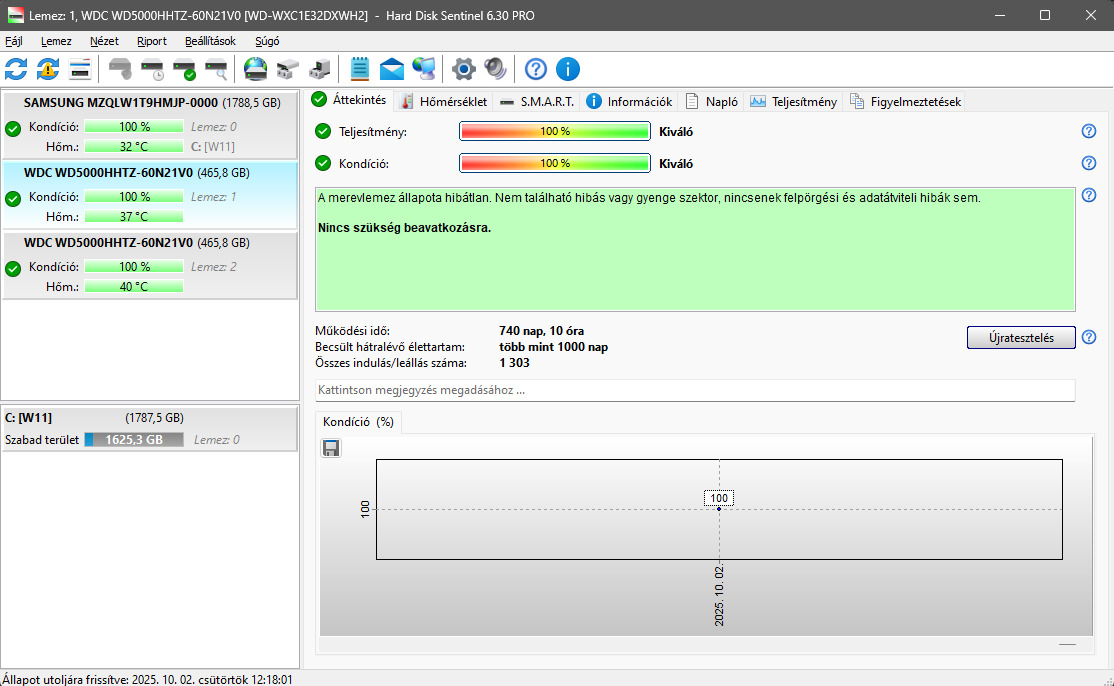Screen dimensions: 1114x686
Task: Click the Hard Disk Sentinel title bar icon
Action: (x=15, y=15)
